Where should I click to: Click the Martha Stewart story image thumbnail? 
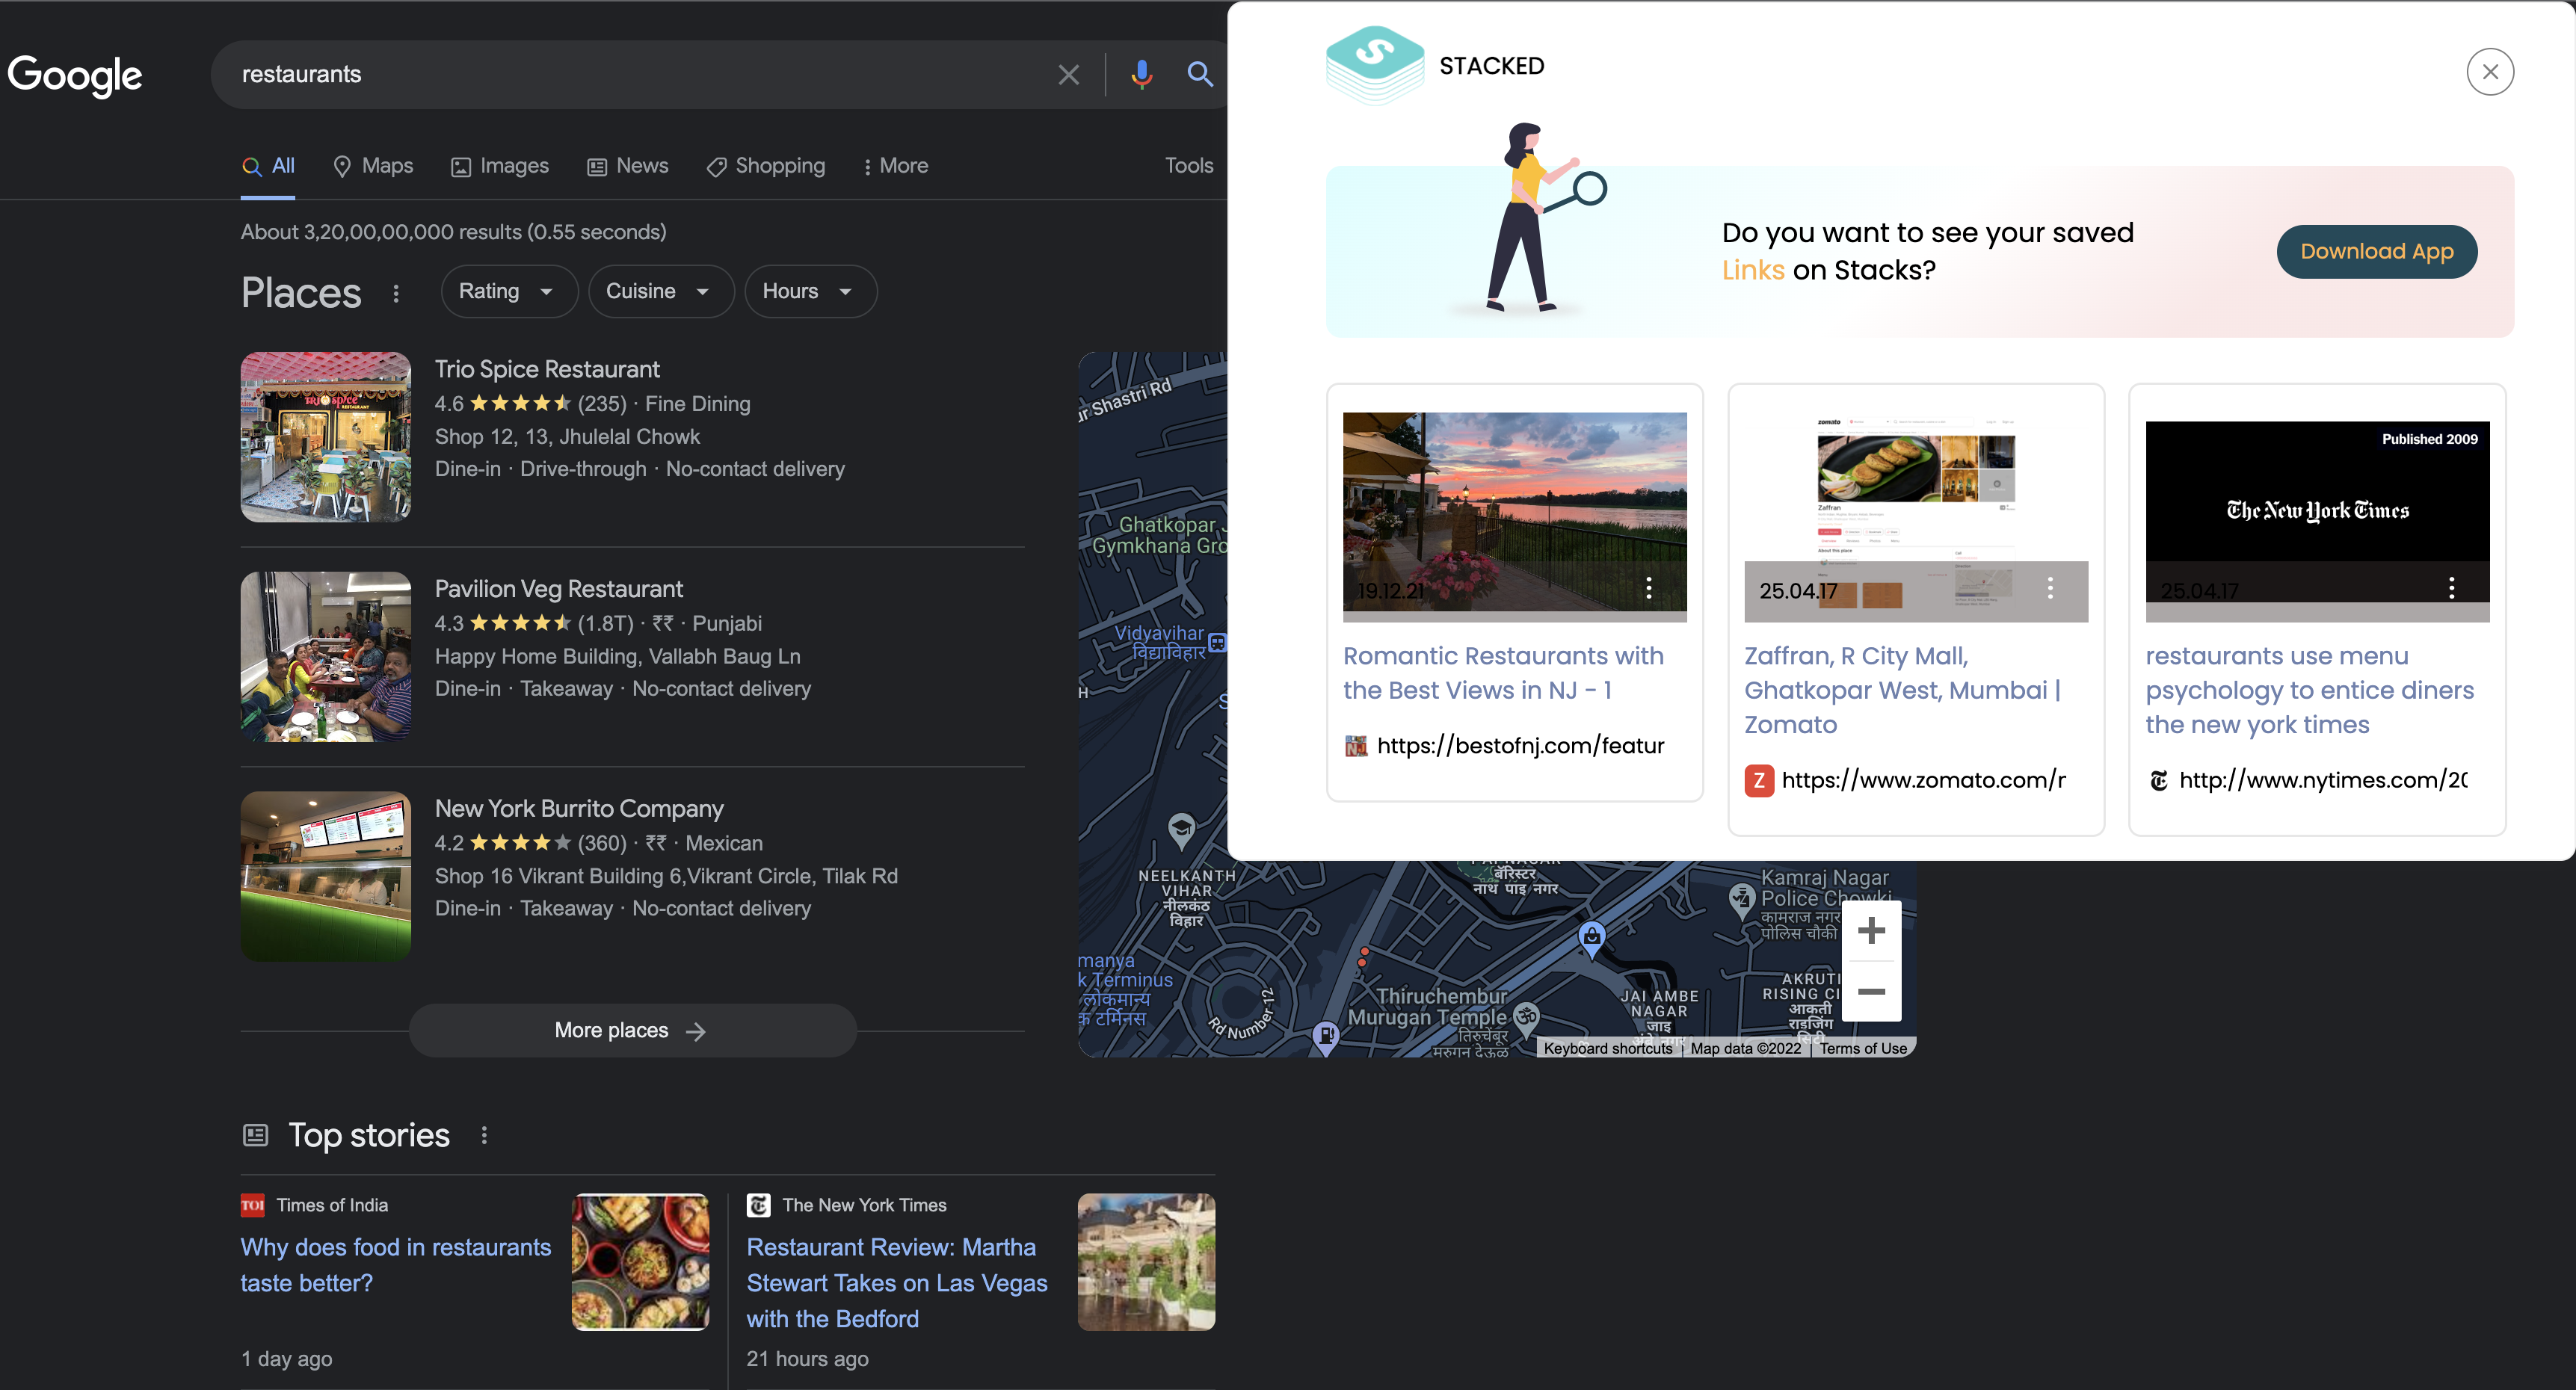(x=1146, y=1262)
